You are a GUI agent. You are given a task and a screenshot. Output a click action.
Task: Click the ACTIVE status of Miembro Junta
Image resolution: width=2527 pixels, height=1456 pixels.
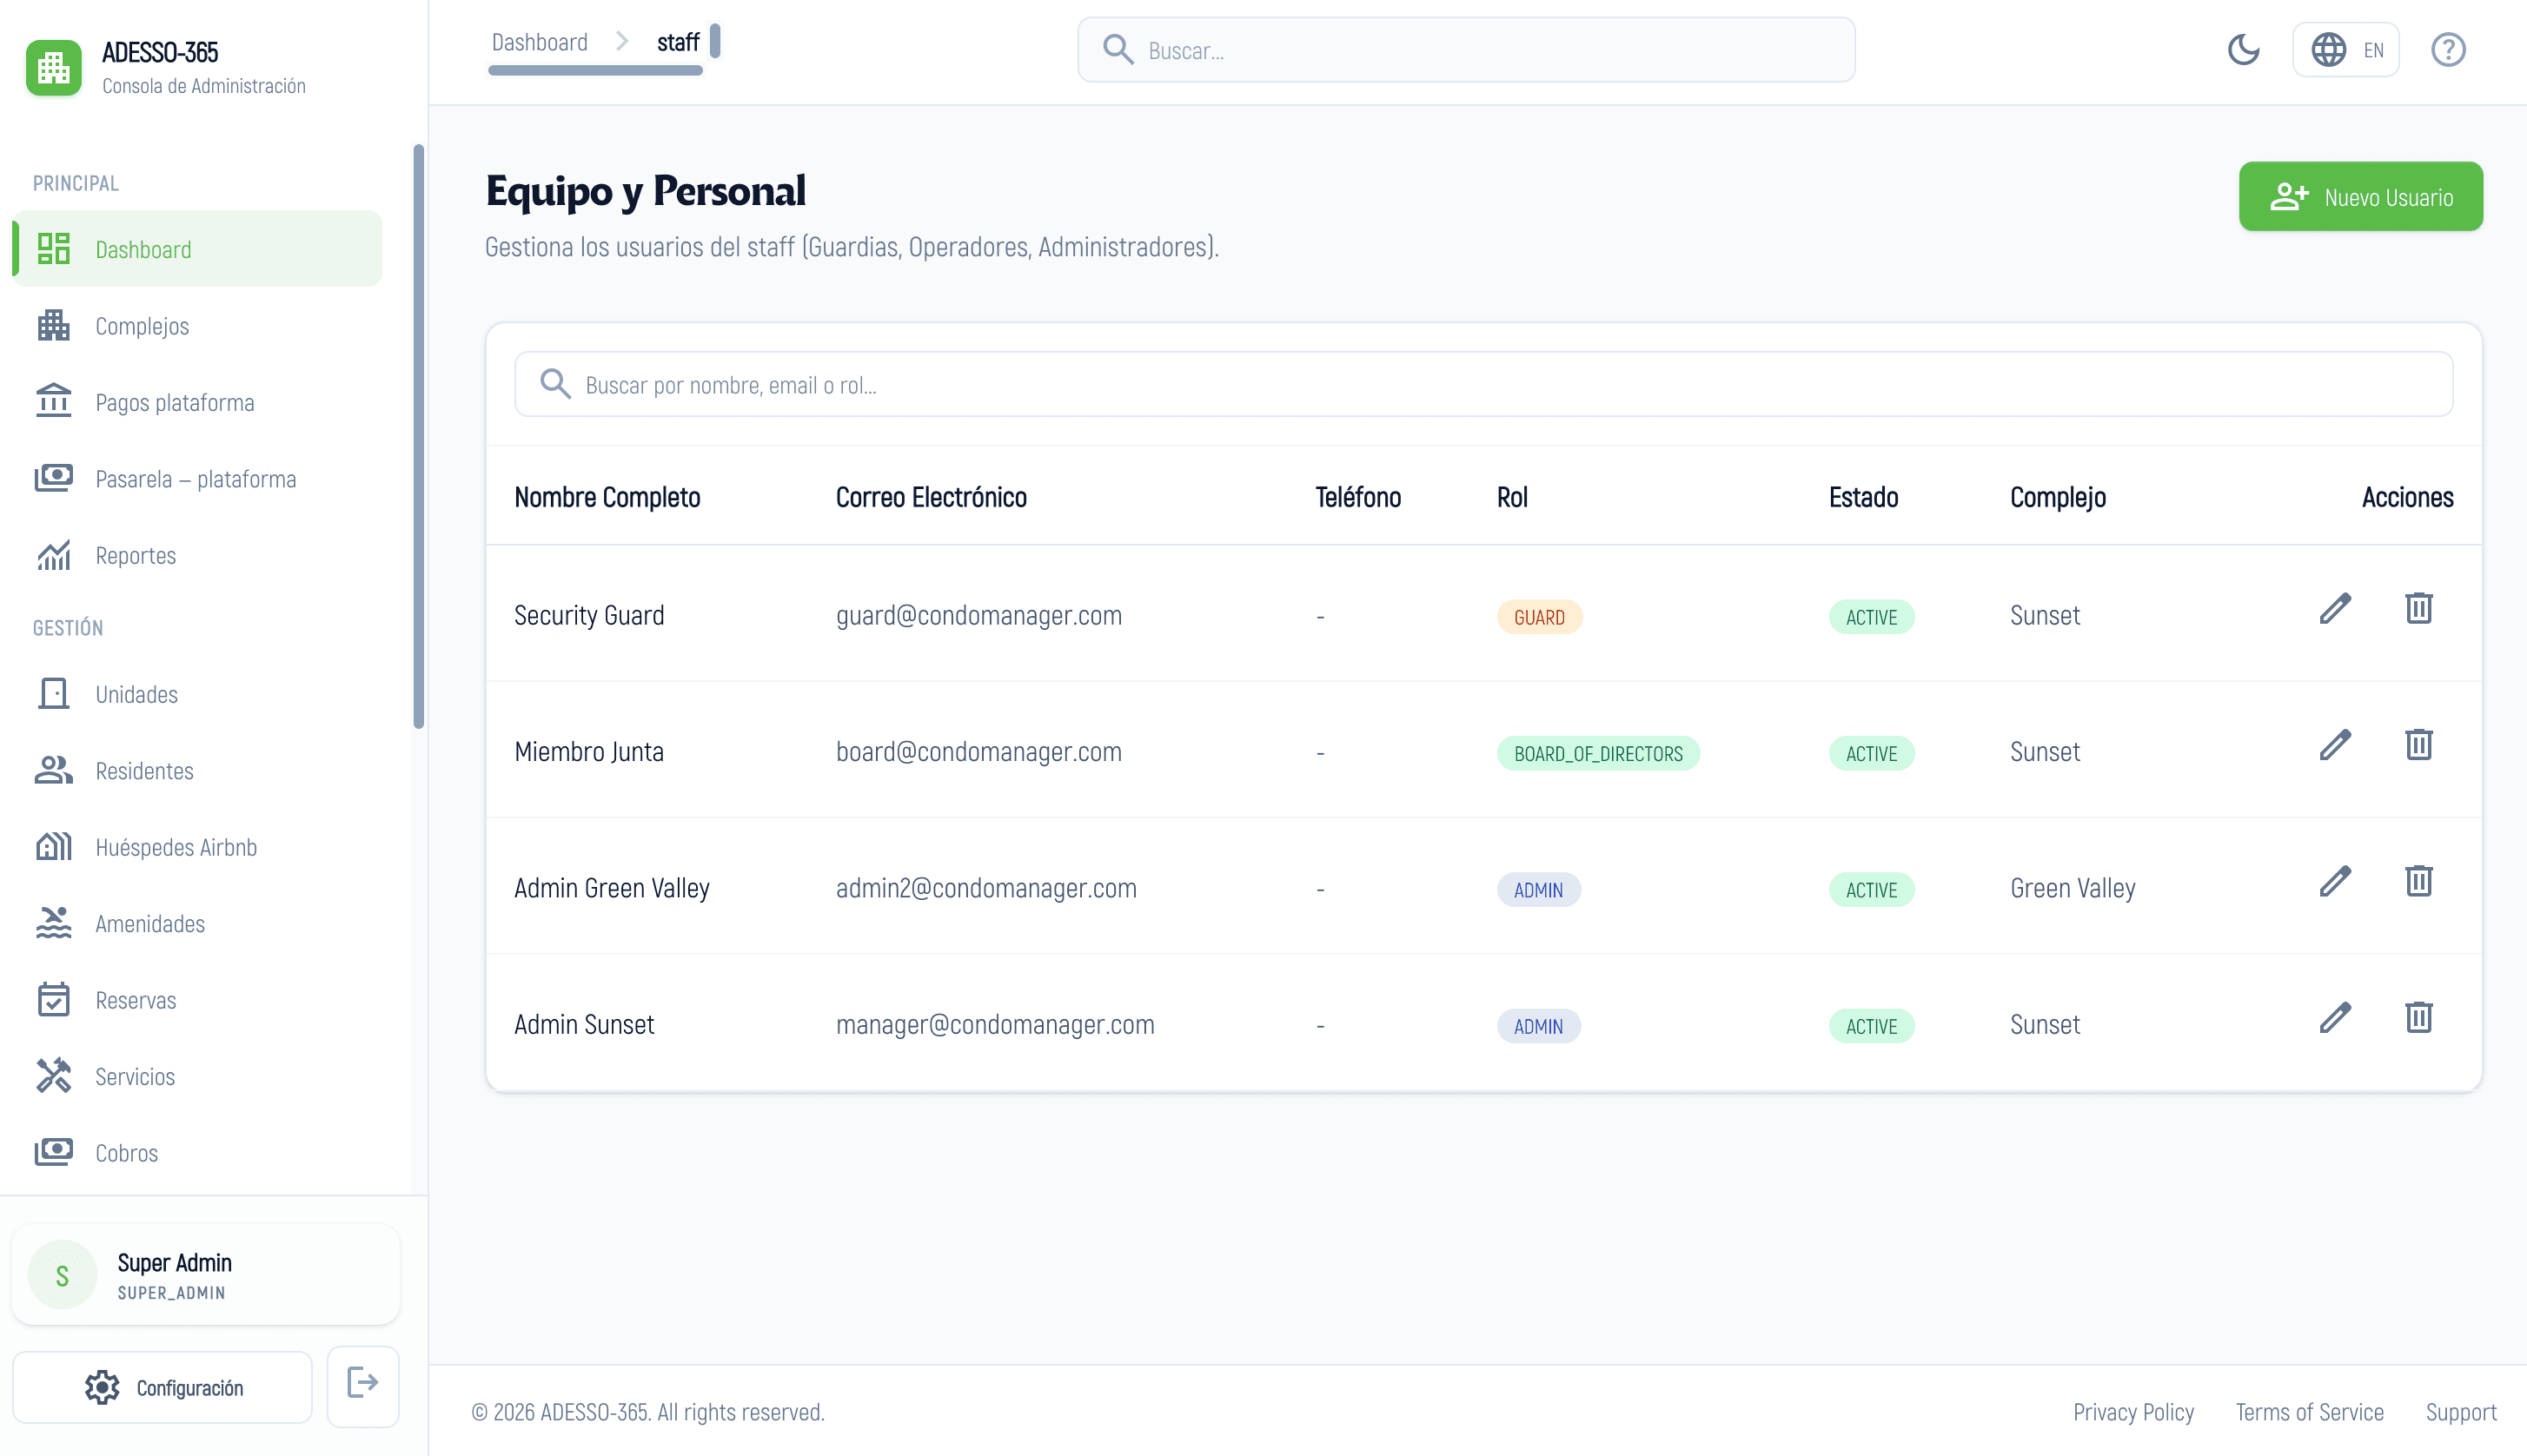(x=1871, y=753)
